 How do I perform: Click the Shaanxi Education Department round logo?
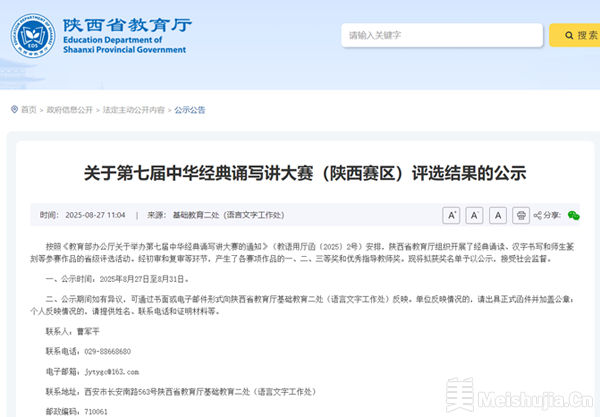pyautogui.click(x=33, y=36)
